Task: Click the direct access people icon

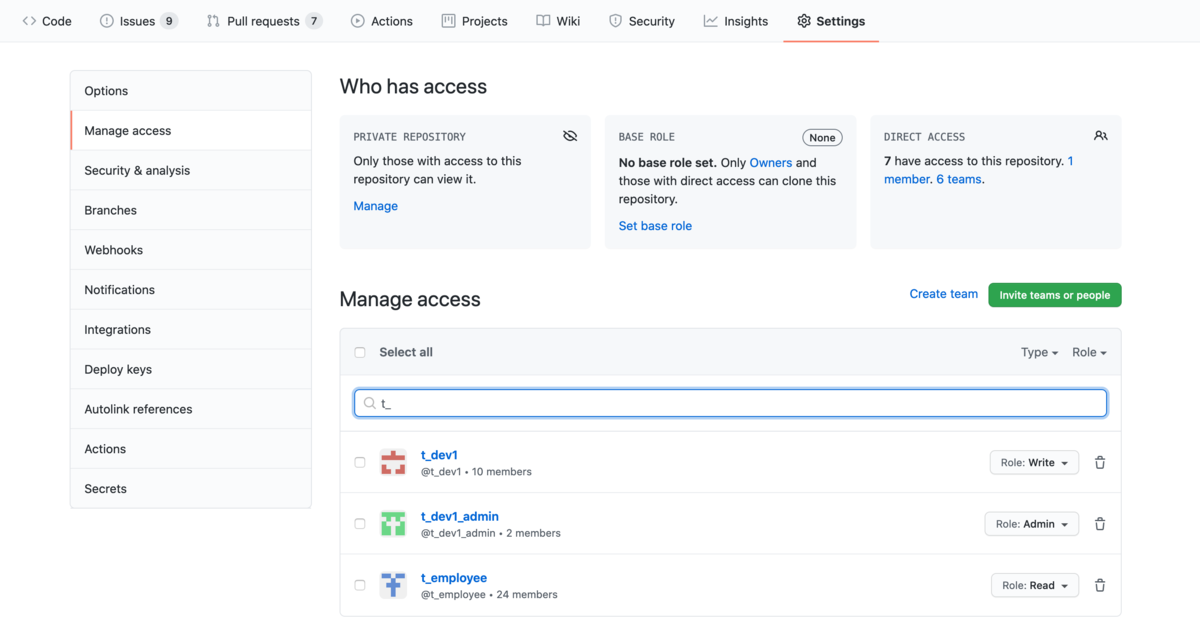Action: click(1100, 136)
